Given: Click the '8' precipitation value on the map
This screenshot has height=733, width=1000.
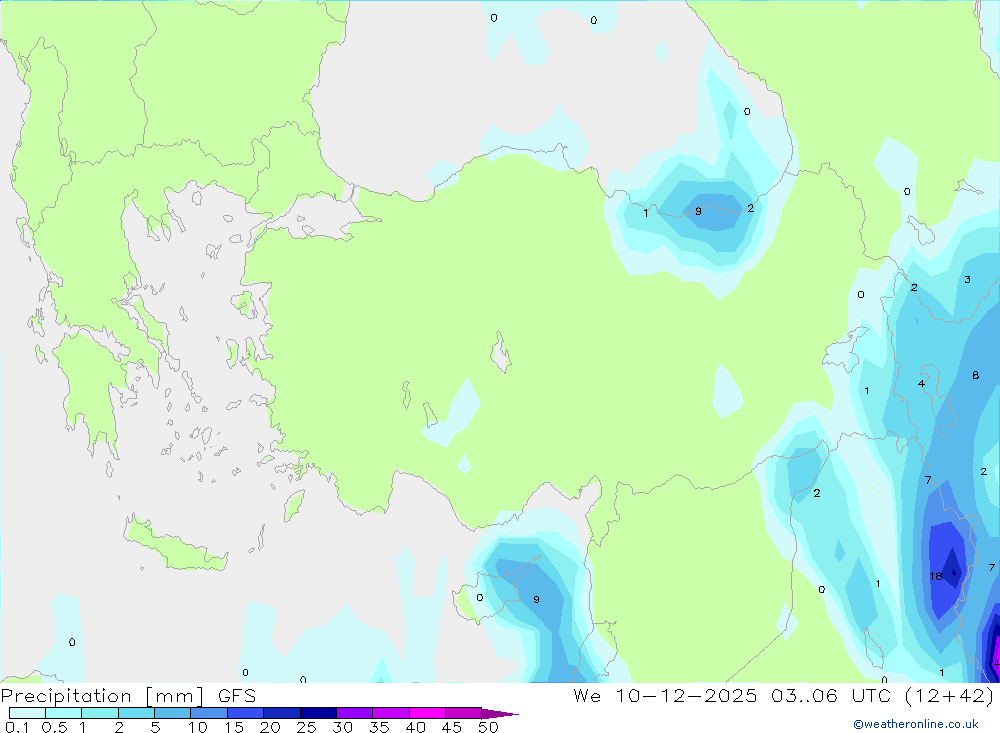Looking at the screenshot, I should (975, 375).
